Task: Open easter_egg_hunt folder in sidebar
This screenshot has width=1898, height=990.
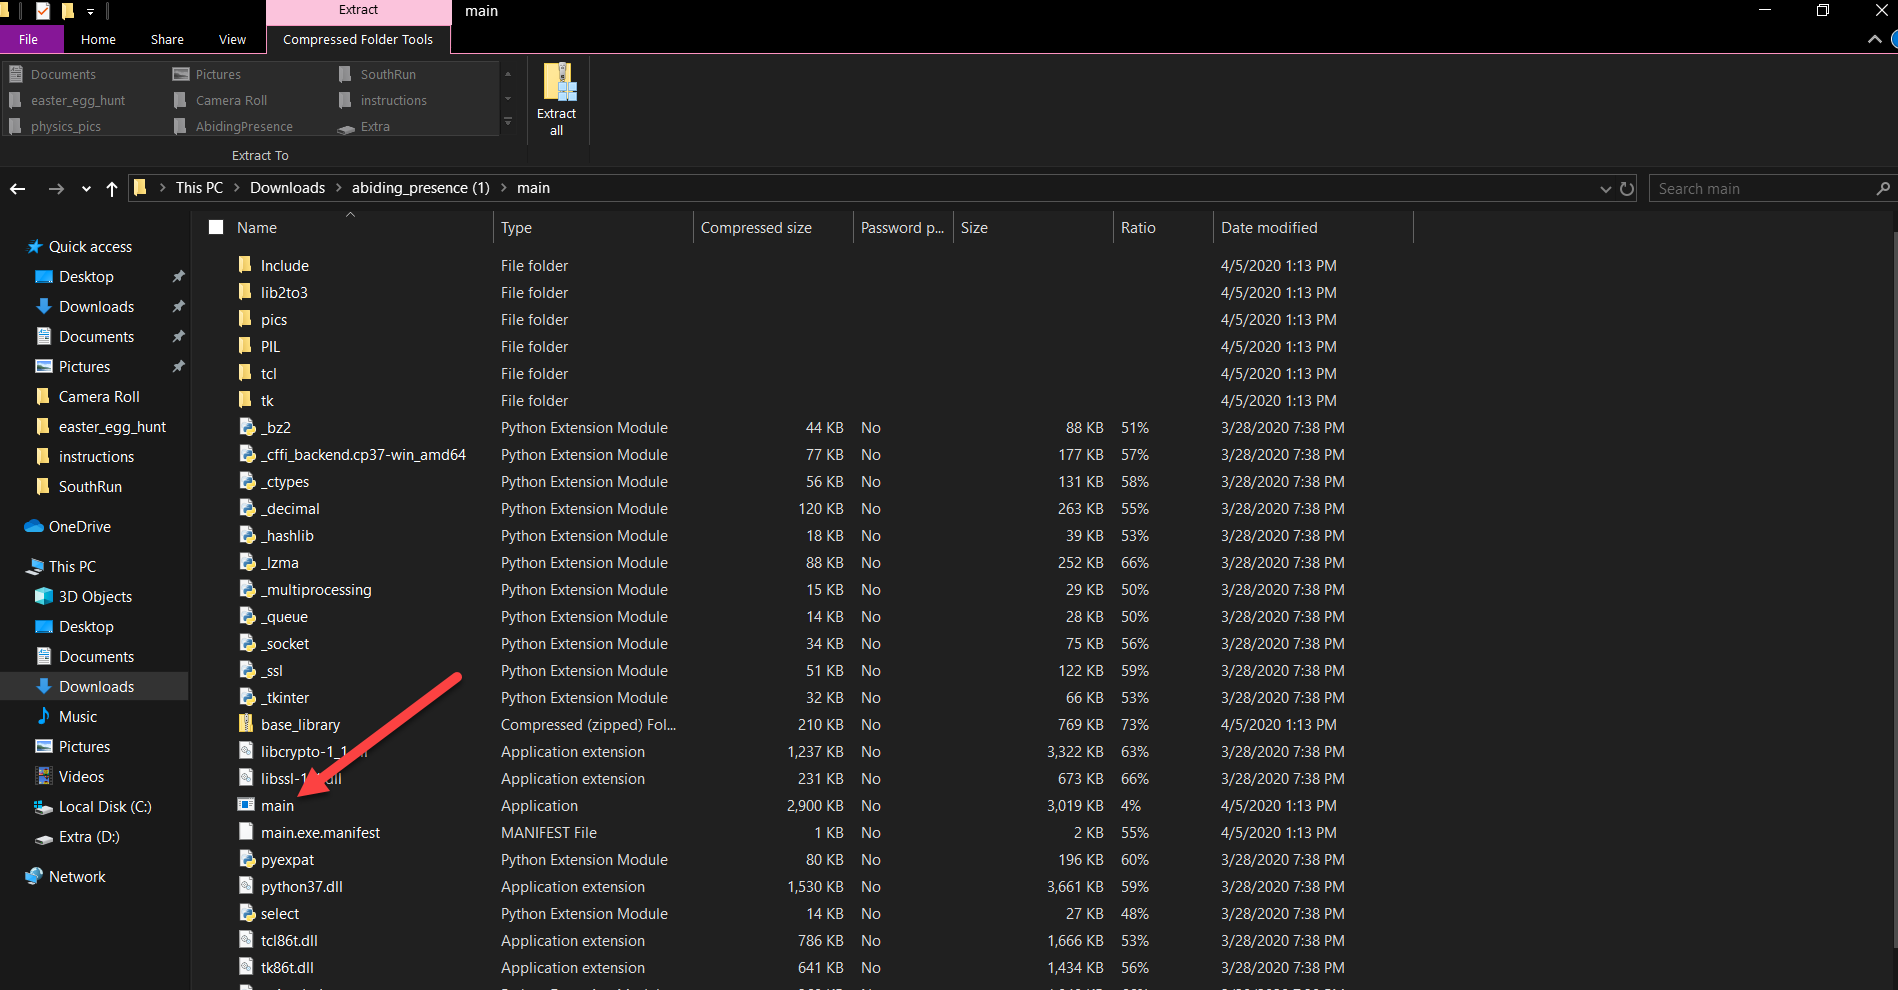Action: [x=112, y=427]
